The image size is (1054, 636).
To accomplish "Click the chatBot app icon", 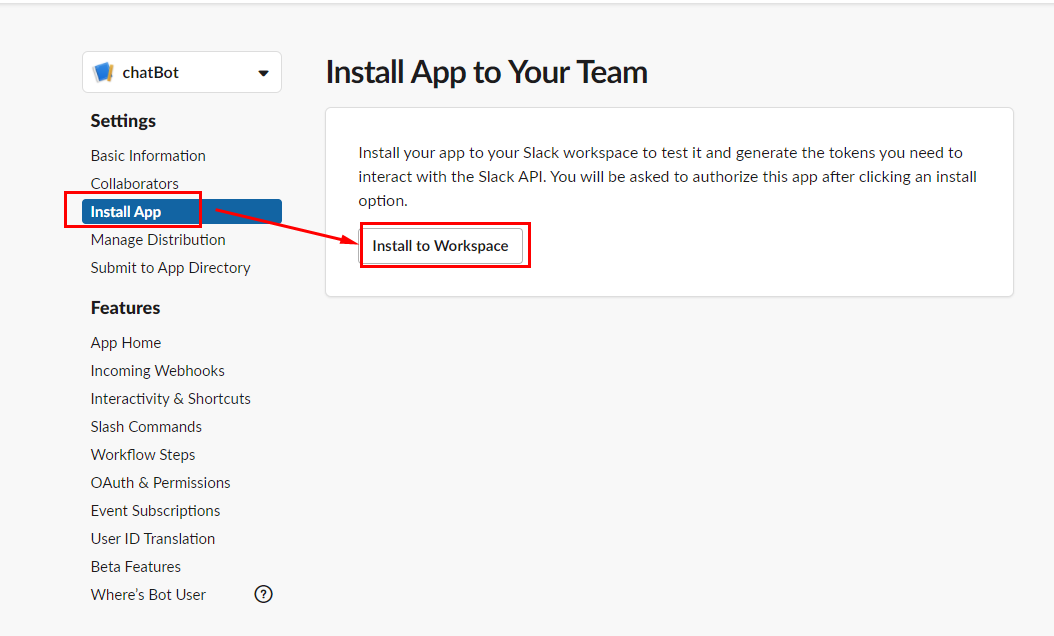I will click(x=104, y=72).
